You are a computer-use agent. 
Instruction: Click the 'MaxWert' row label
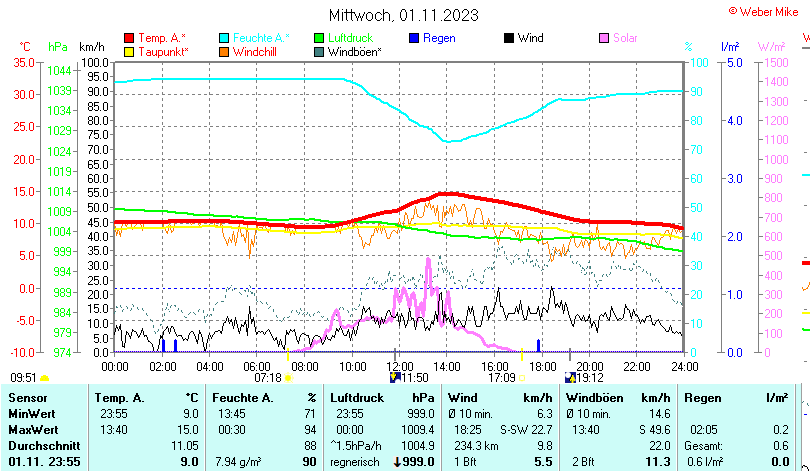coord(33,430)
